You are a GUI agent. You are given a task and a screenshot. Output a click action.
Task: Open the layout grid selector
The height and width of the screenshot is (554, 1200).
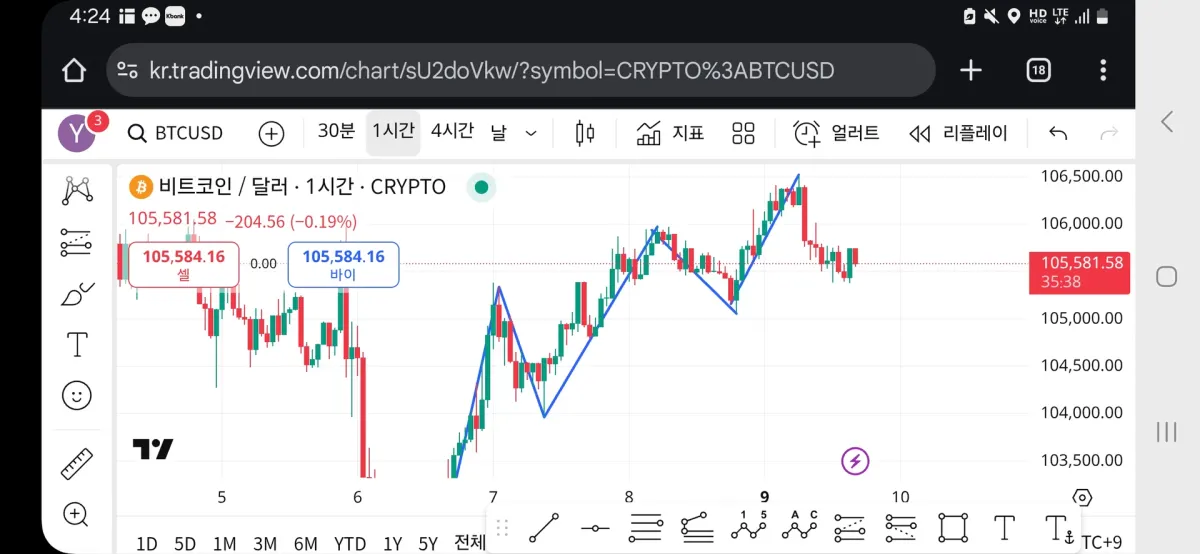click(x=743, y=133)
